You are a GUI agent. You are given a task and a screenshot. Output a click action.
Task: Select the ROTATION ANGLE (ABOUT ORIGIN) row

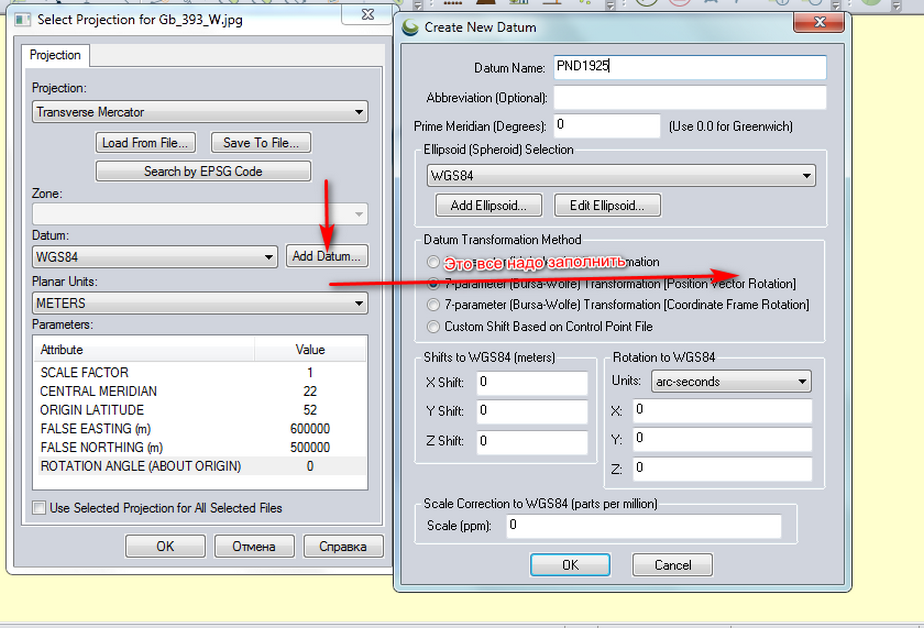point(200,466)
